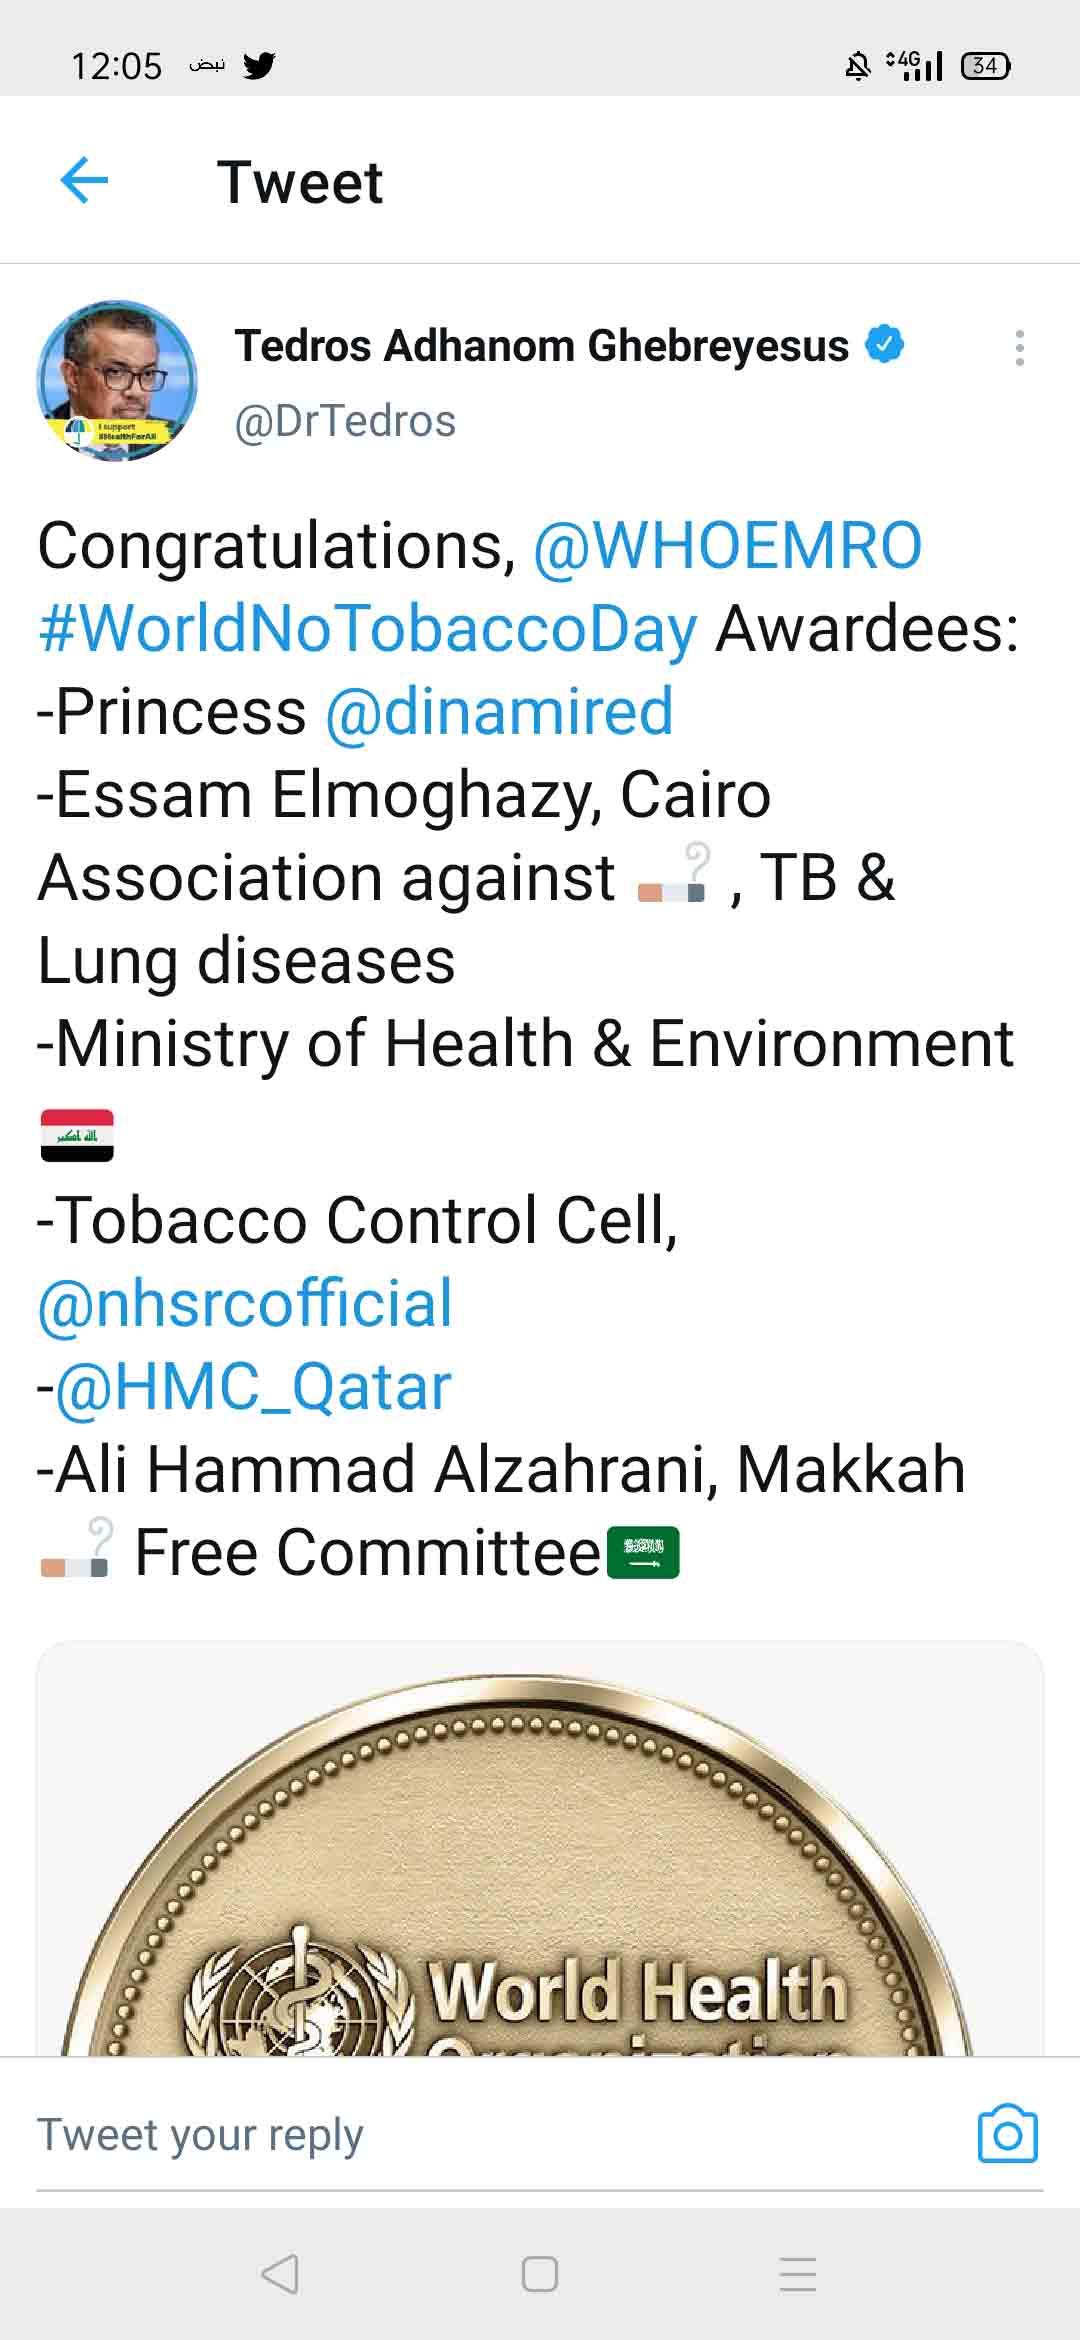Tap the blue verified badge
Image resolution: width=1080 pixels, height=2340 pixels.
(x=884, y=345)
